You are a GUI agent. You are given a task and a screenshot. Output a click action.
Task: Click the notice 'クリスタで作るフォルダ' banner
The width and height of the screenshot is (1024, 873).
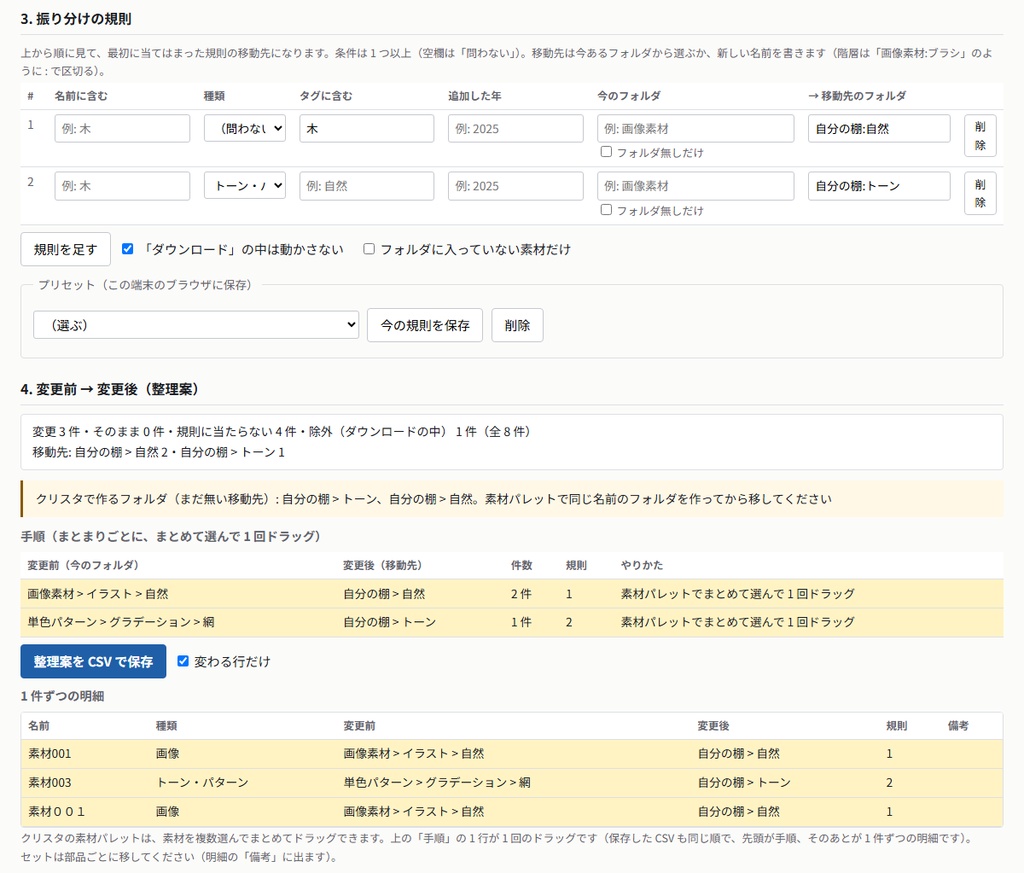(512, 499)
